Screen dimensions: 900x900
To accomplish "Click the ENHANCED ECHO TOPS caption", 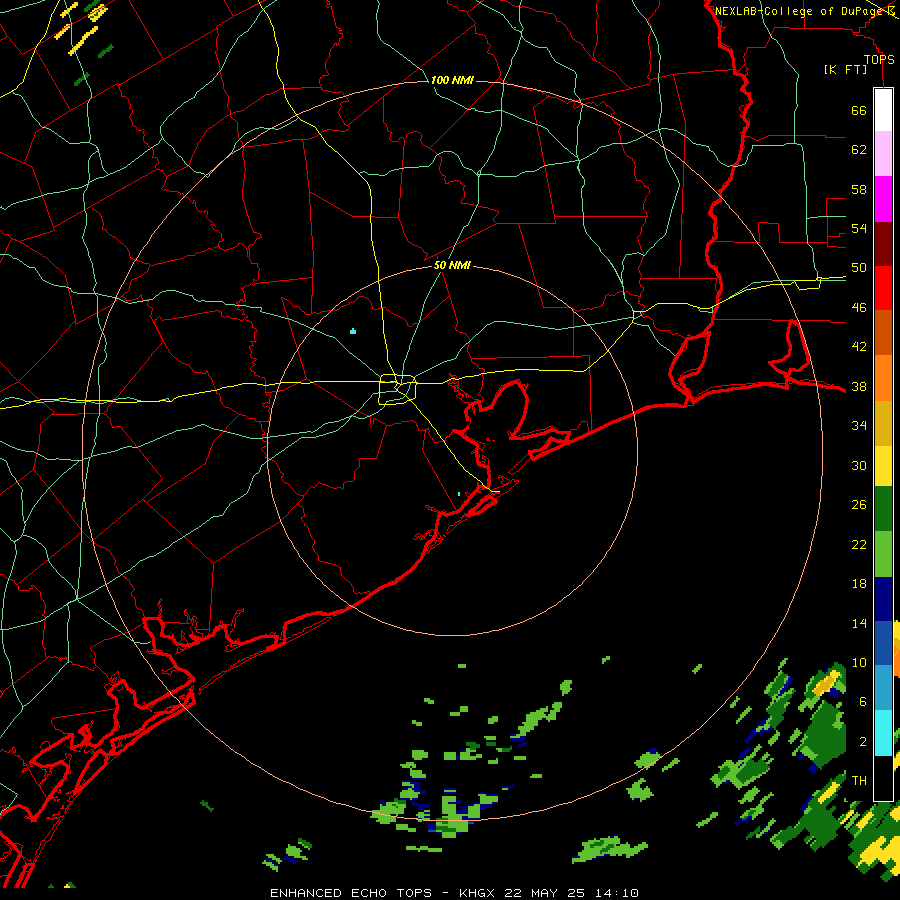I will tap(351, 893).
